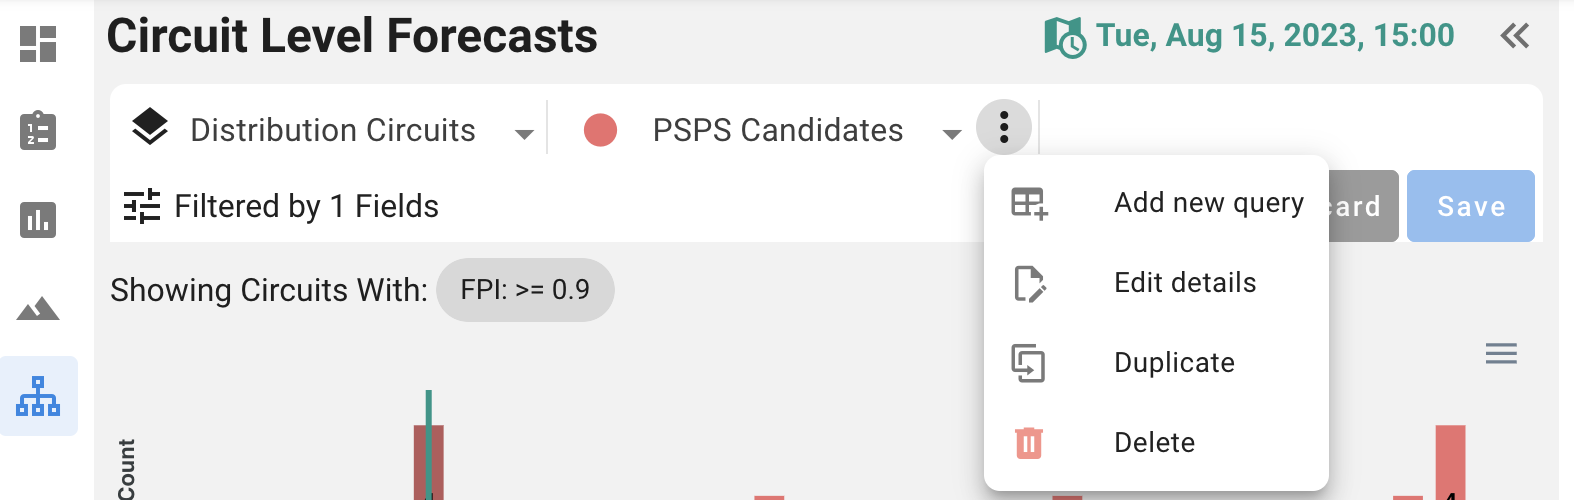This screenshot has width=1574, height=500.
Task: Click the FPI >= 0.9 filter chip
Action: pos(525,290)
